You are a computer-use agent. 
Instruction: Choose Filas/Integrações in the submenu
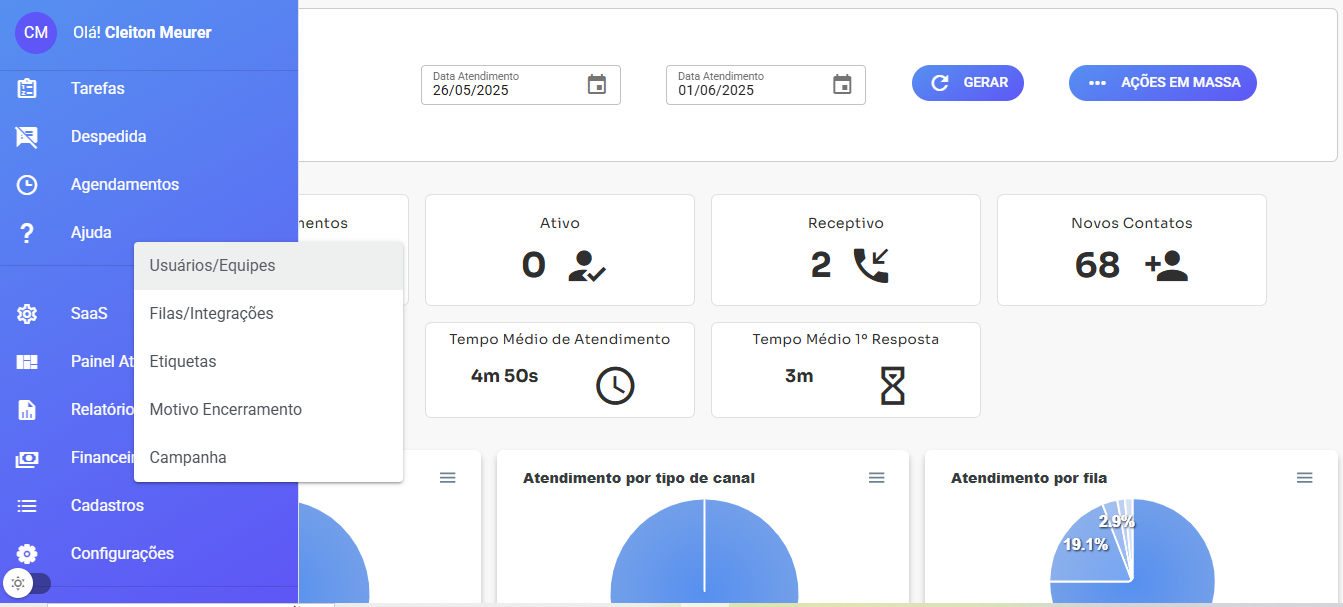[211, 314]
